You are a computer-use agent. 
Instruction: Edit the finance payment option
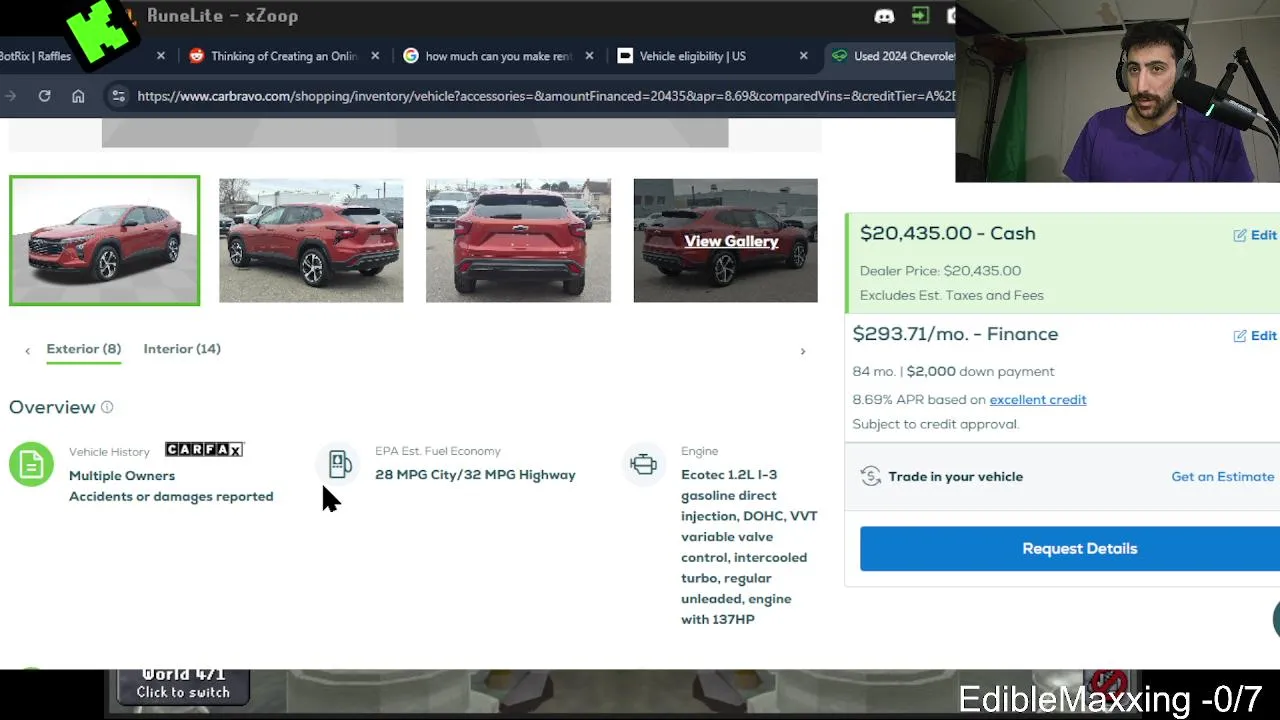1255,336
